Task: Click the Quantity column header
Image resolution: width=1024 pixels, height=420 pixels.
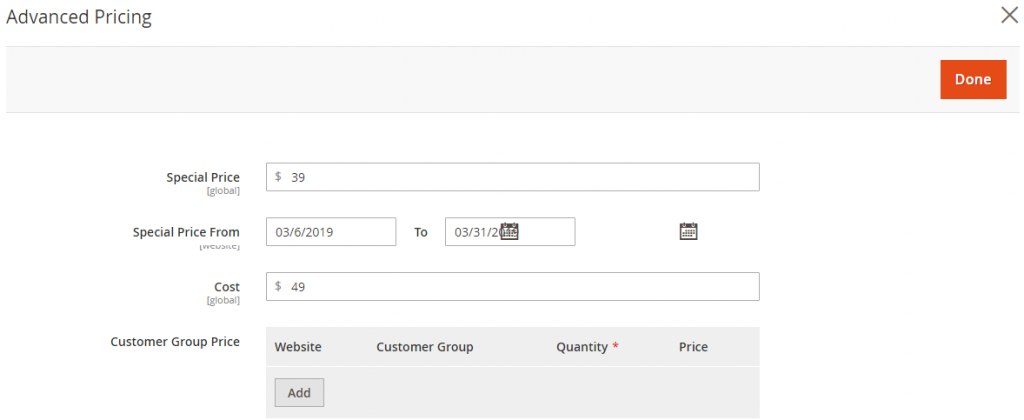Action: click(582, 347)
